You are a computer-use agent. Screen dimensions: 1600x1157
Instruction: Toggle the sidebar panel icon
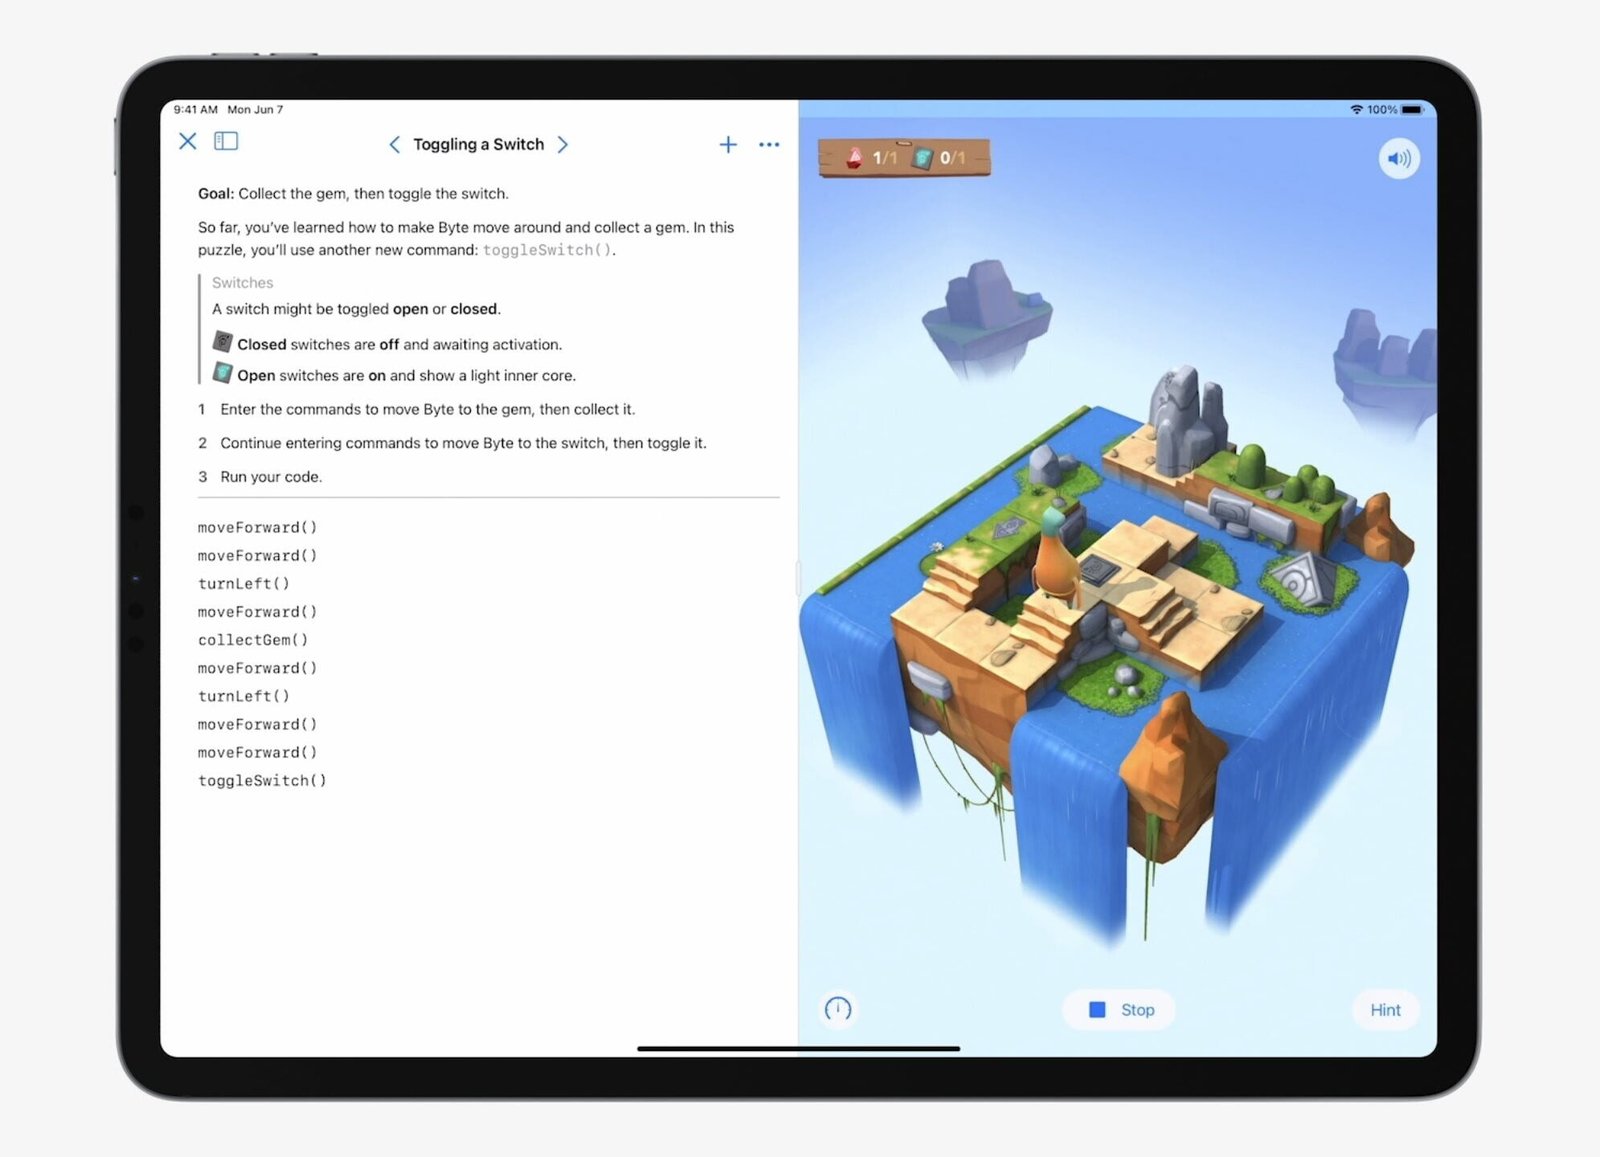[226, 142]
